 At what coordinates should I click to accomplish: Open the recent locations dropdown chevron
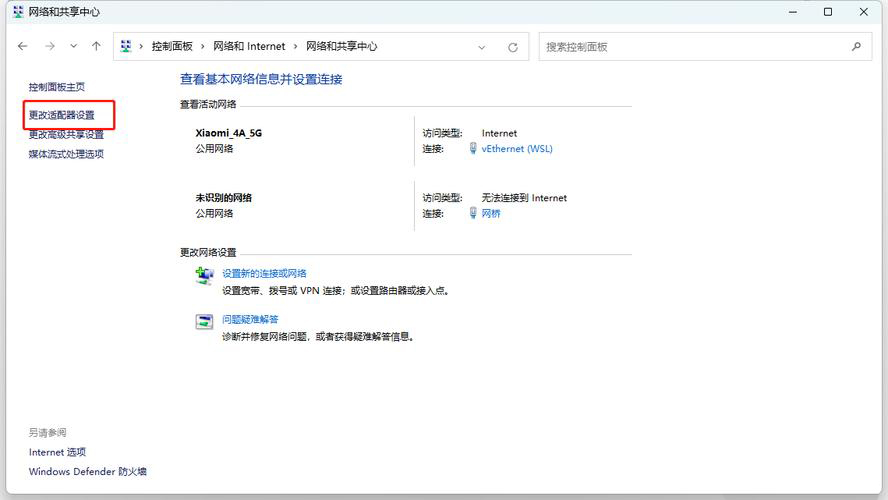pyautogui.click(x=73, y=46)
